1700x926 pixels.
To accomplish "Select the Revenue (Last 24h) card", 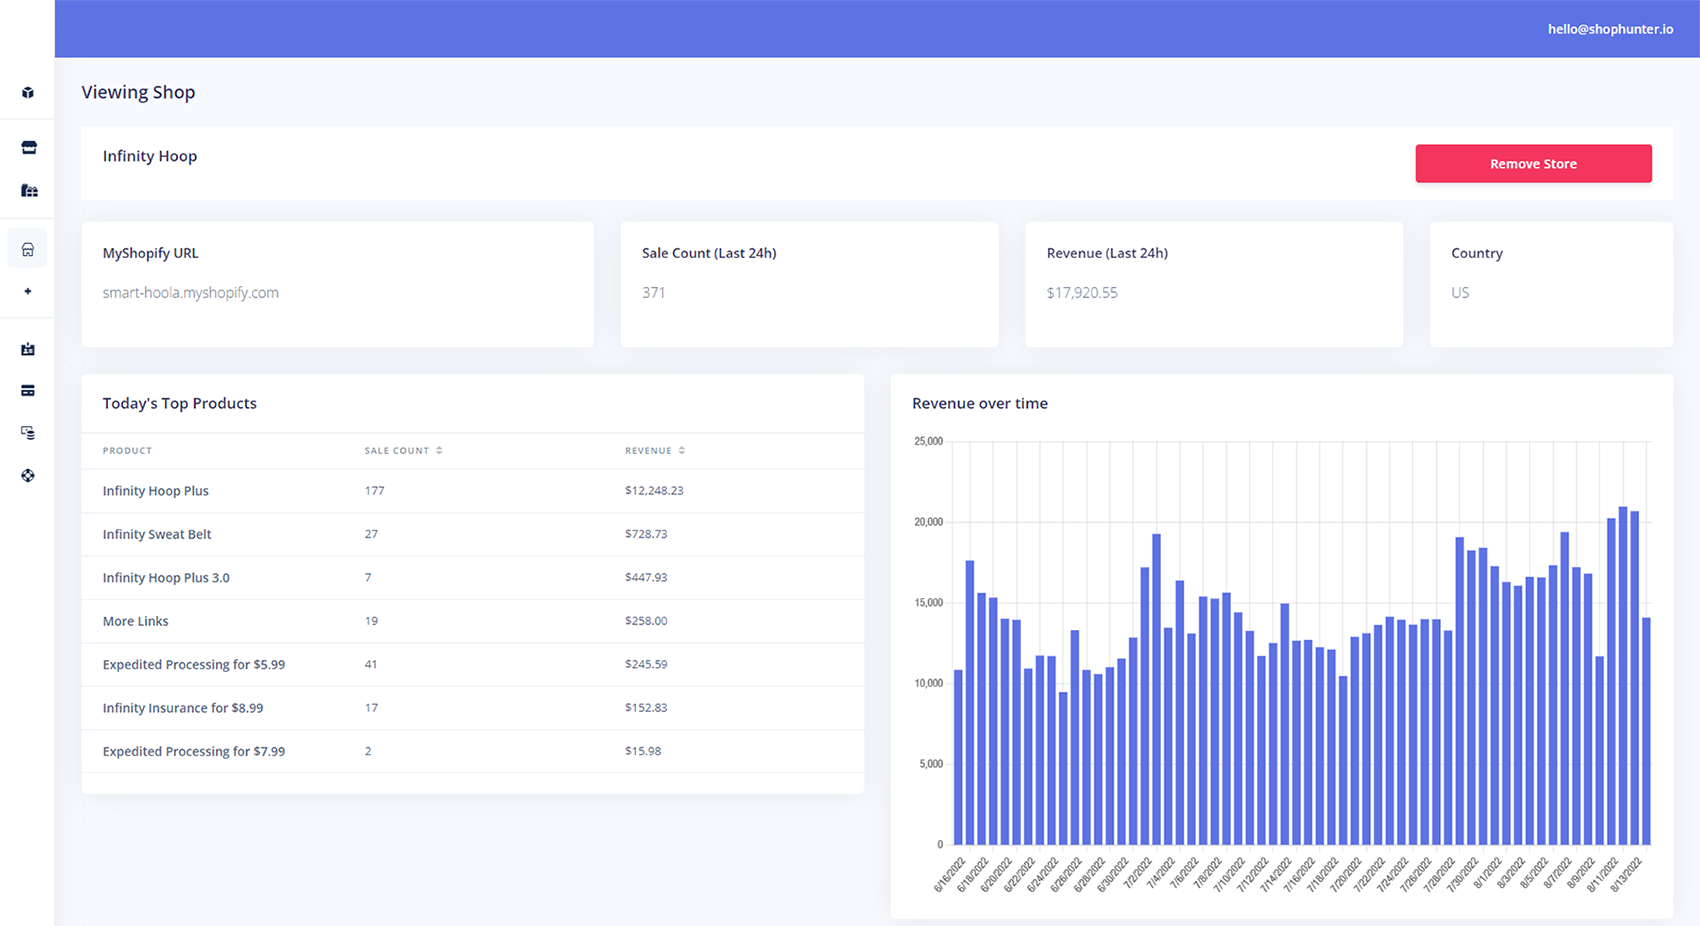I will (1213, 284).
